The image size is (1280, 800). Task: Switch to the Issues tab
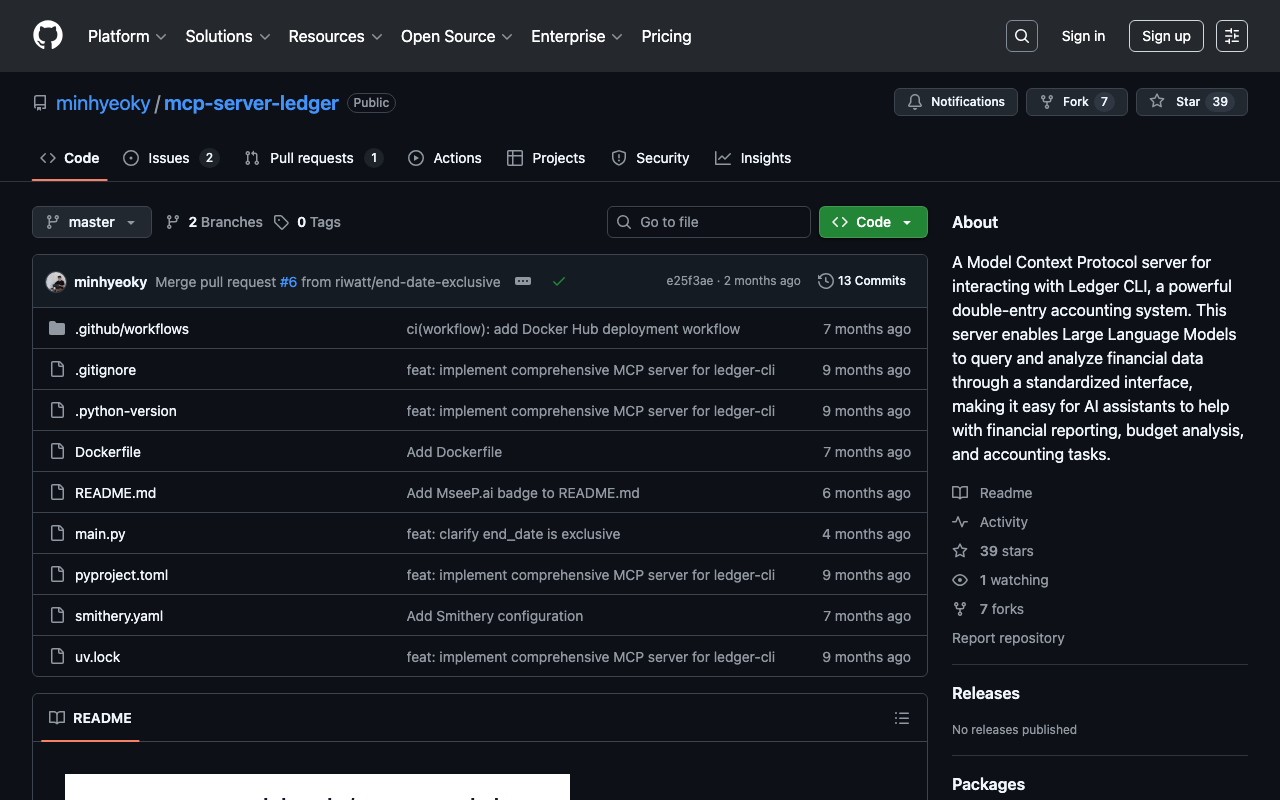pos(169,158)
